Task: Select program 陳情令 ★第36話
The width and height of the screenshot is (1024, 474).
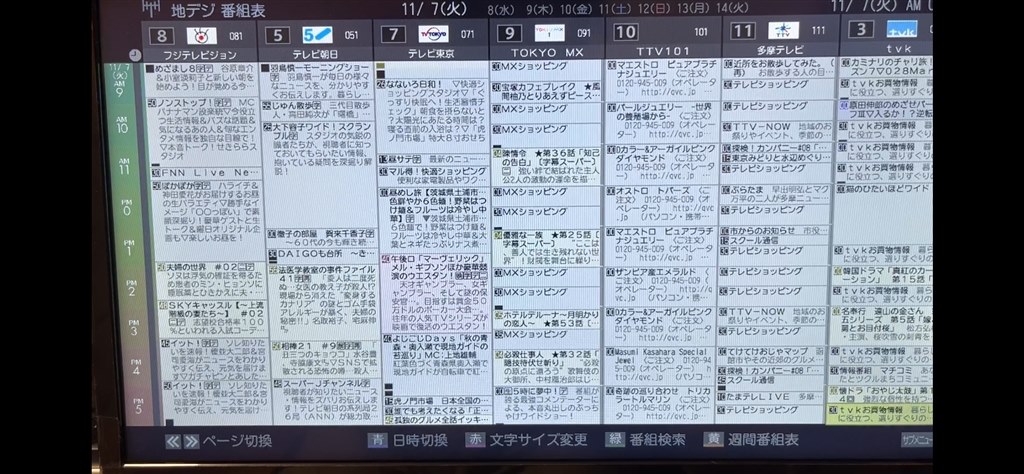Action: [x=547, y=166]
